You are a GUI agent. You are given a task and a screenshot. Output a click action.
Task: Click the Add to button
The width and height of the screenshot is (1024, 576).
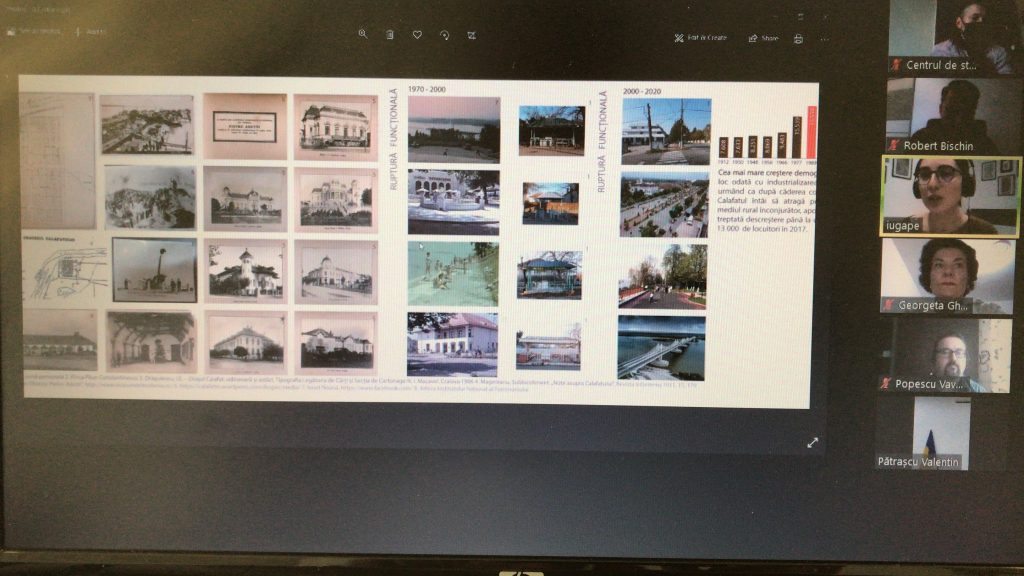click(91, 31)
